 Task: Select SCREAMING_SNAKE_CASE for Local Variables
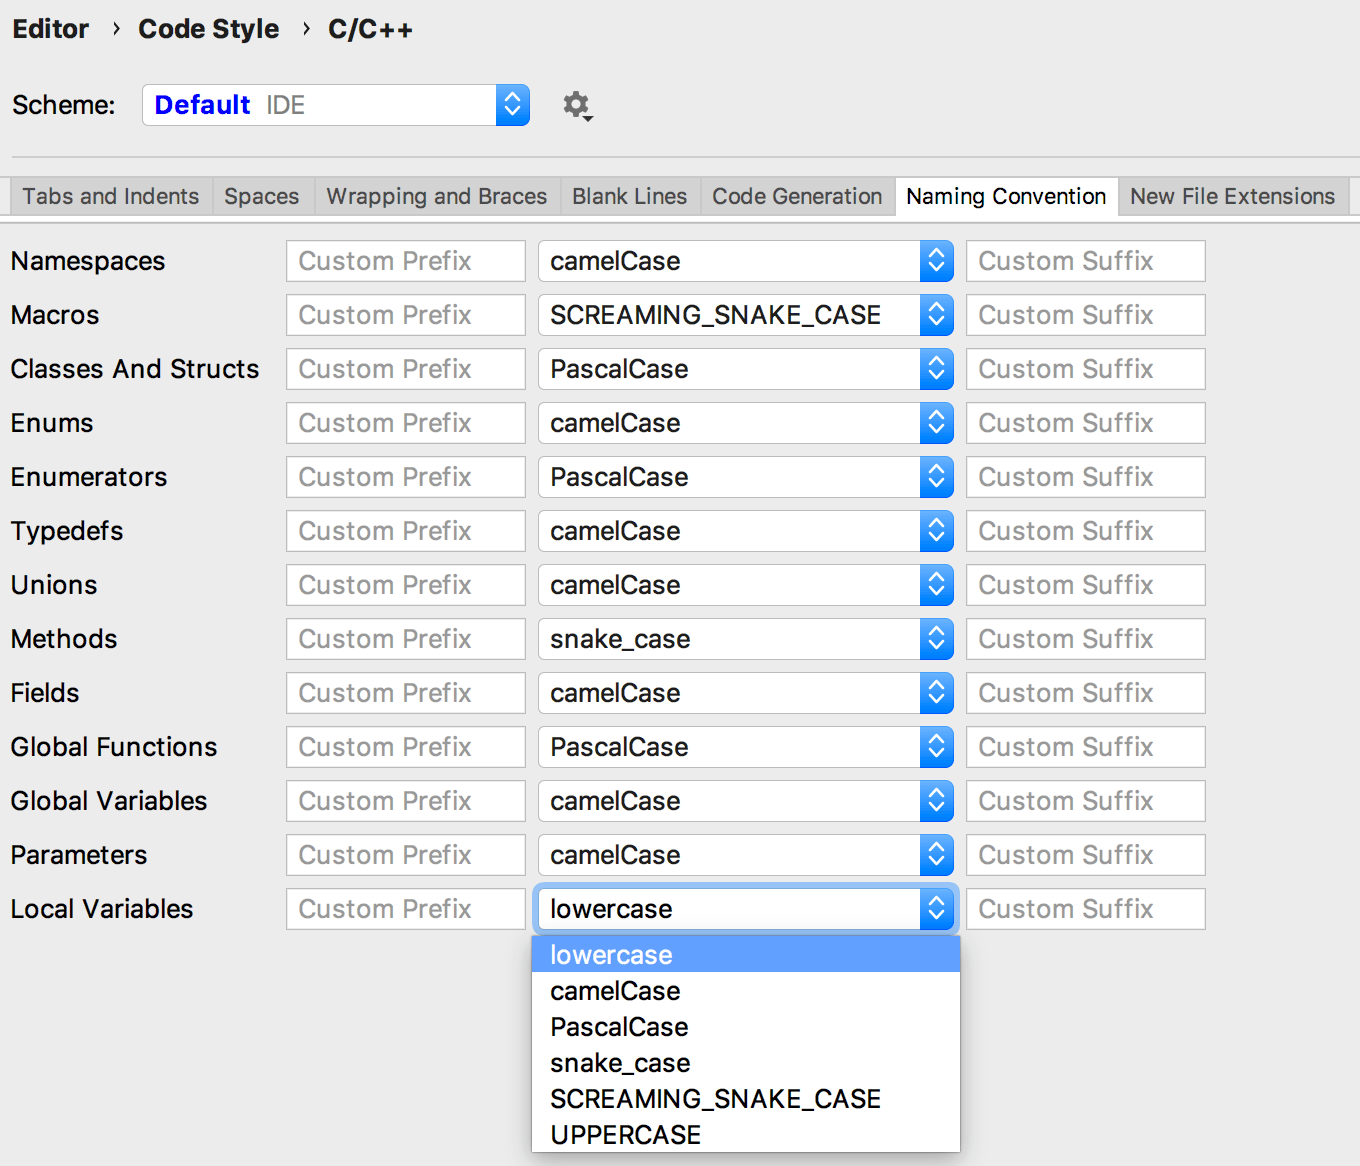click(x=715, y=1098)
